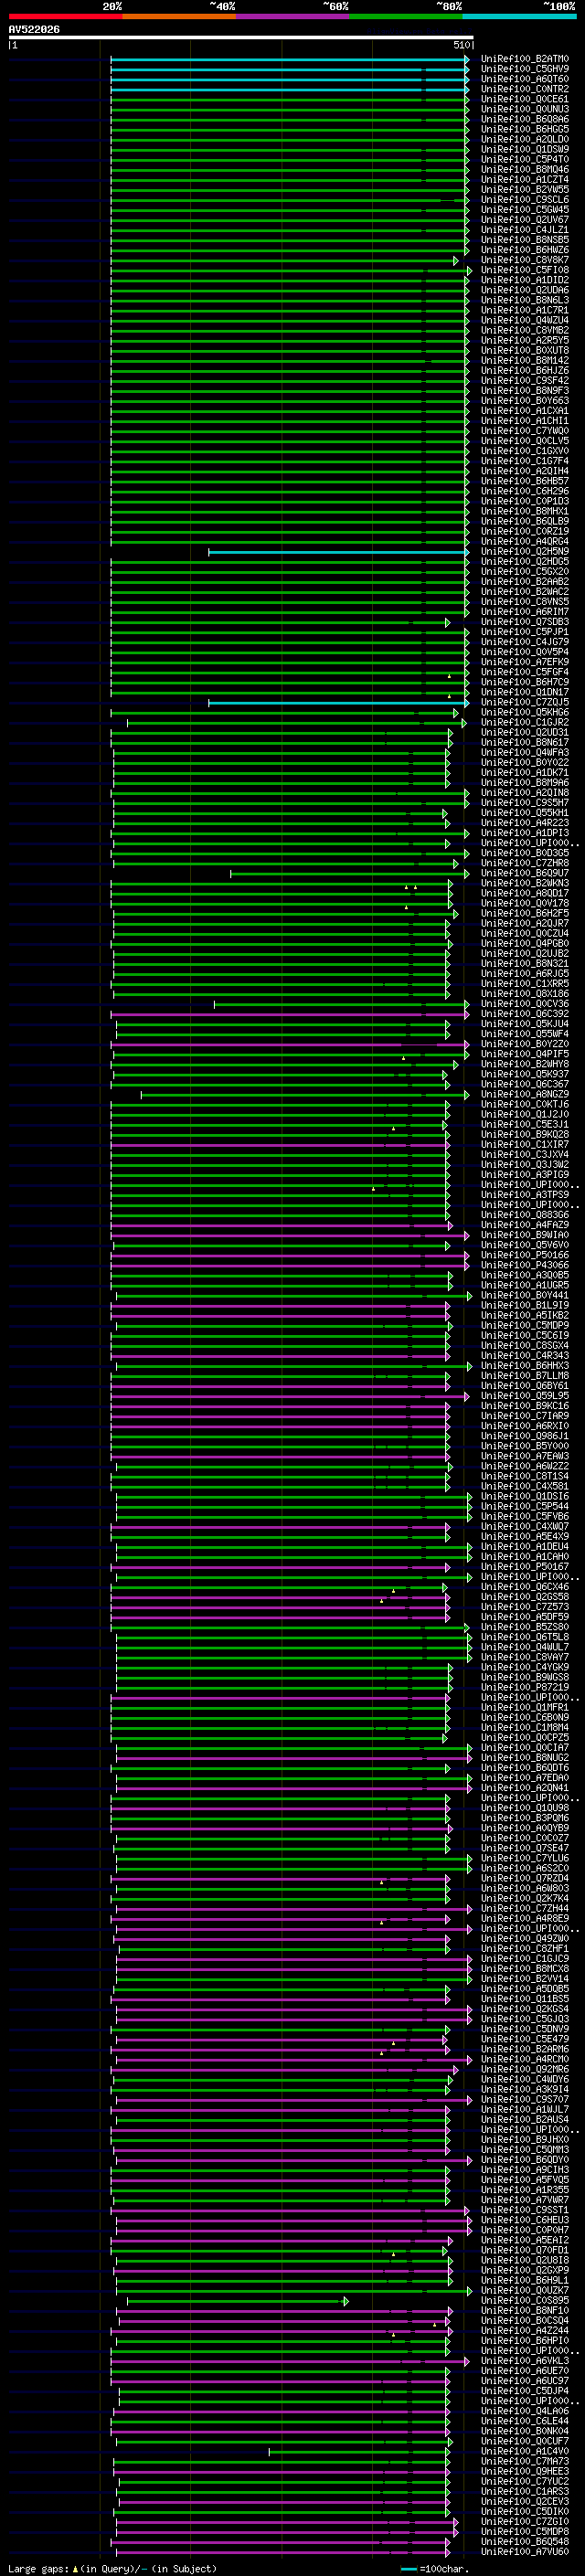
Task: Select the UniRef100_P50166 label
Action: pyautogui.click(x=525, y=1255)
